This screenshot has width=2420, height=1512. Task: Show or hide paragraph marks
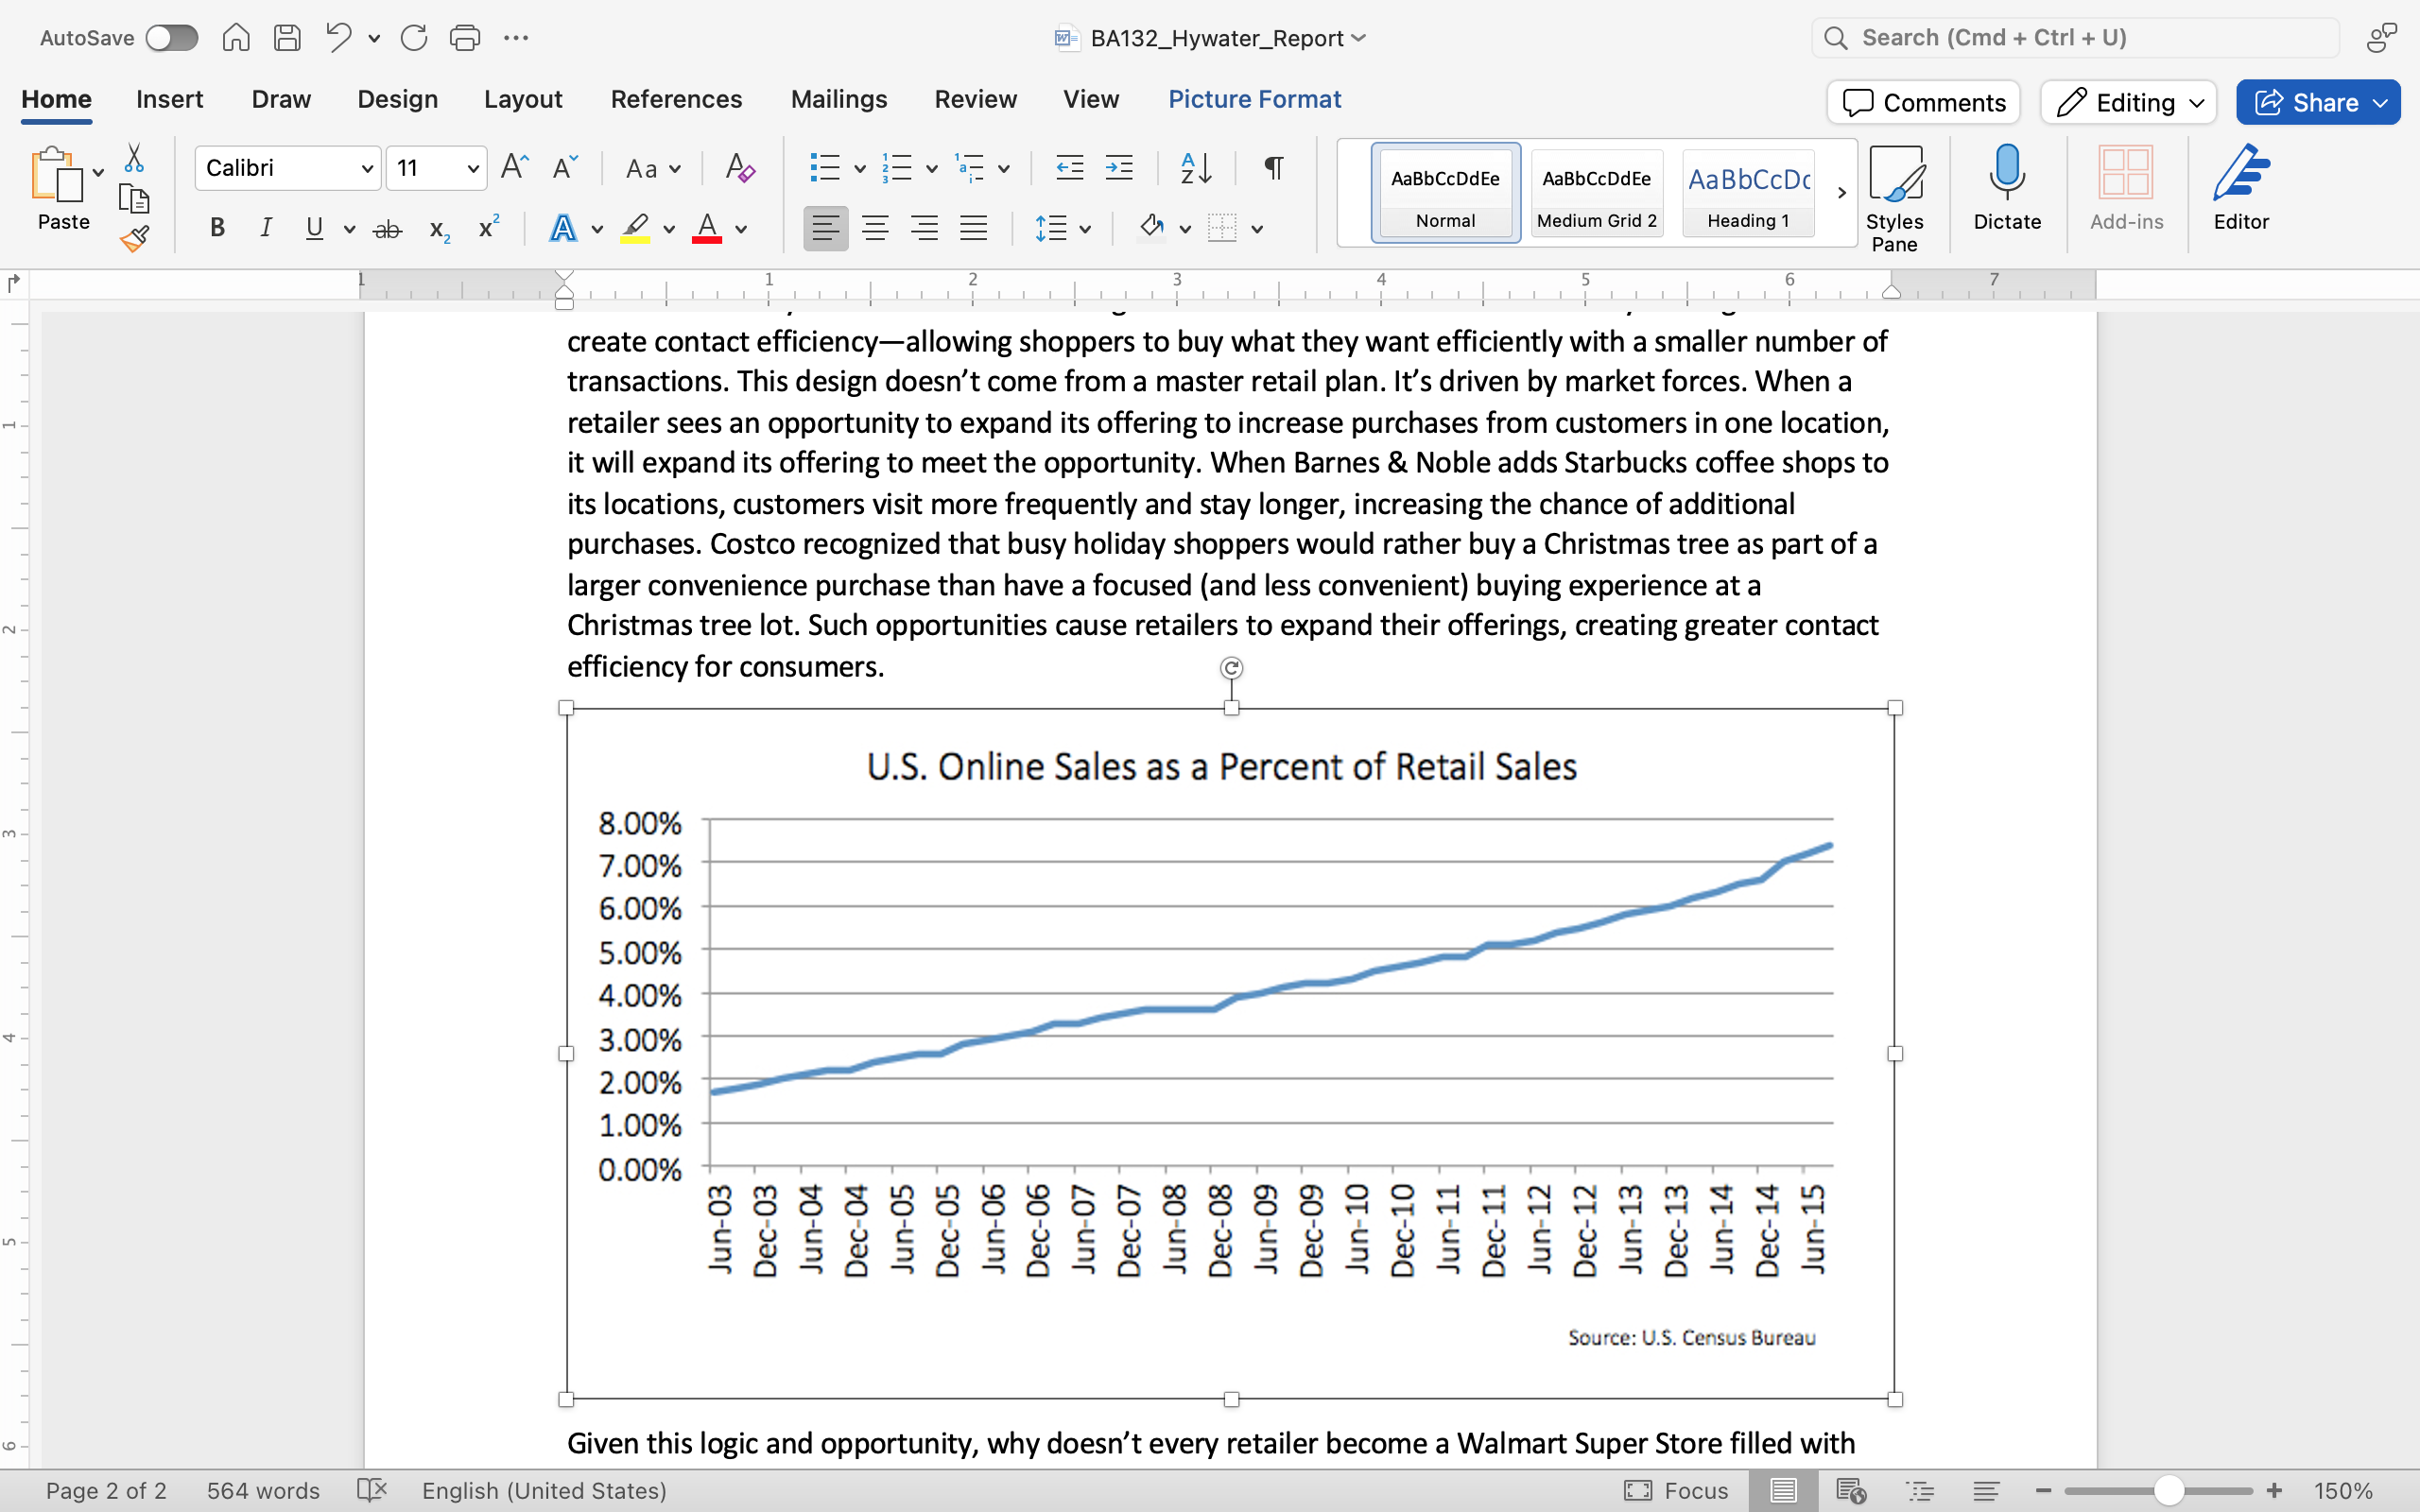(x=1273, y=167)
